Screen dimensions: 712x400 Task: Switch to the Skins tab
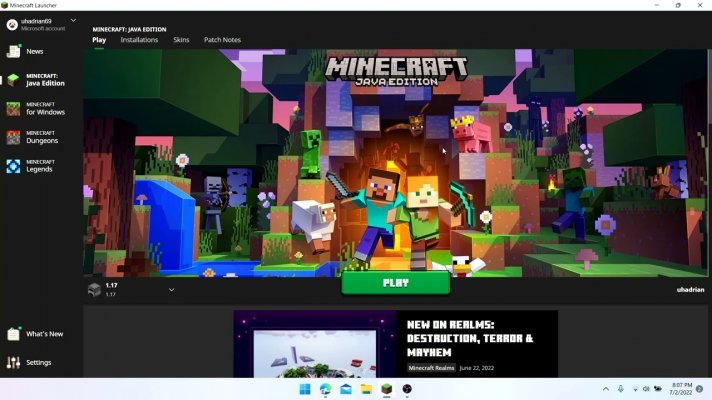click(181, 40)
